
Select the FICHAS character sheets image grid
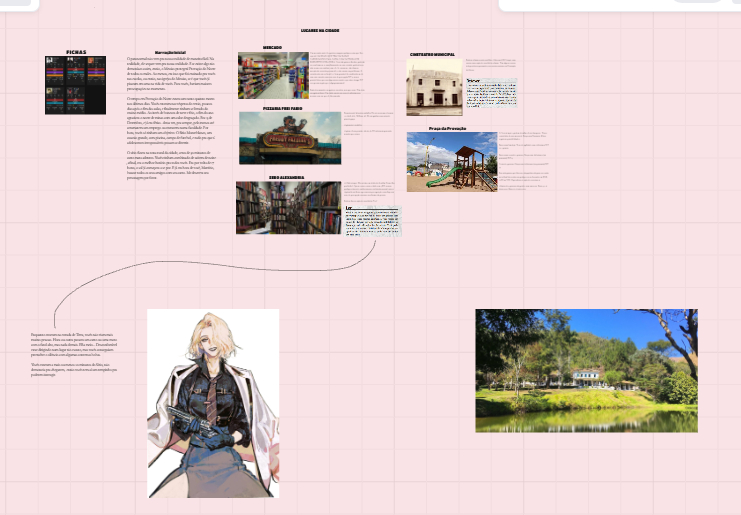pyautogui.click(x=75, y=85)
